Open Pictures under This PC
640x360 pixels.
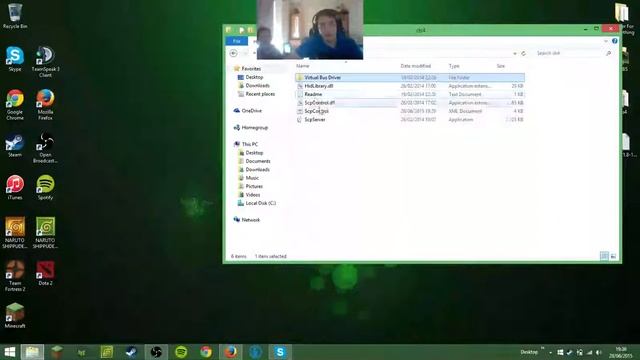(x=250, y=186)
